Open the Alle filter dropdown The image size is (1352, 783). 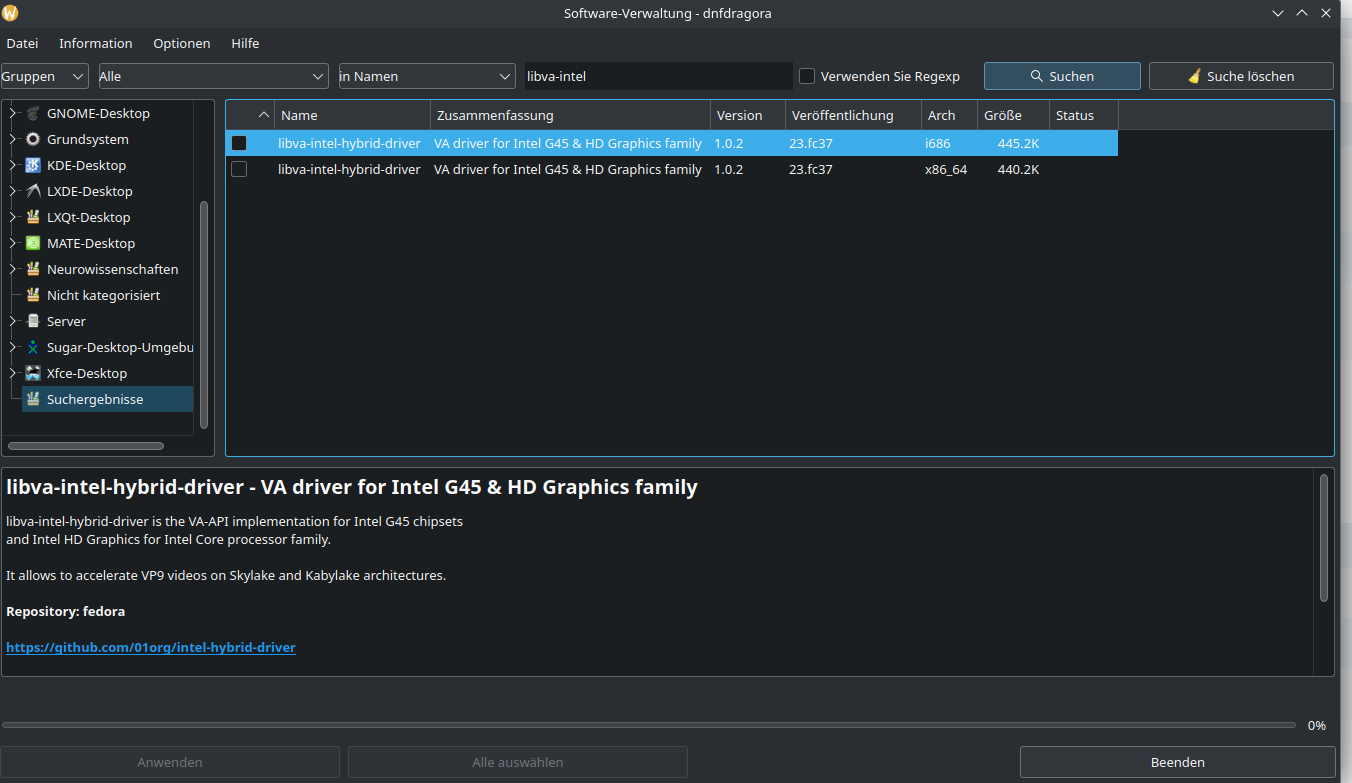[x=214, y=76]
